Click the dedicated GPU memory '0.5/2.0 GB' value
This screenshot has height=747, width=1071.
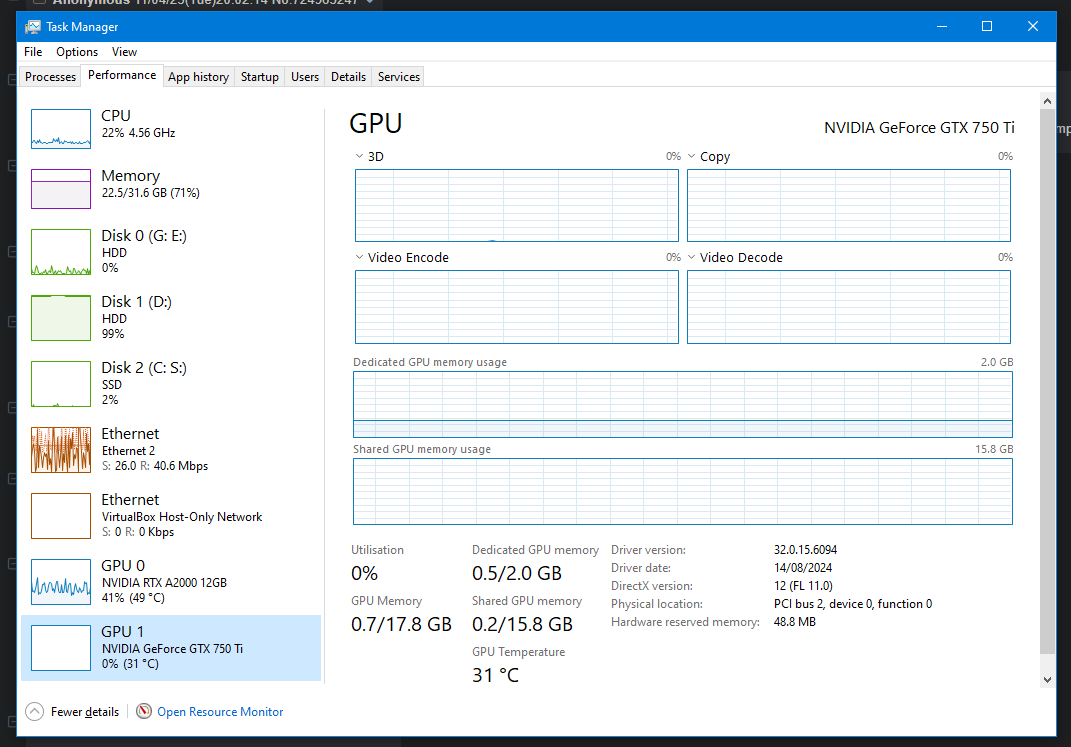point(517,574)
